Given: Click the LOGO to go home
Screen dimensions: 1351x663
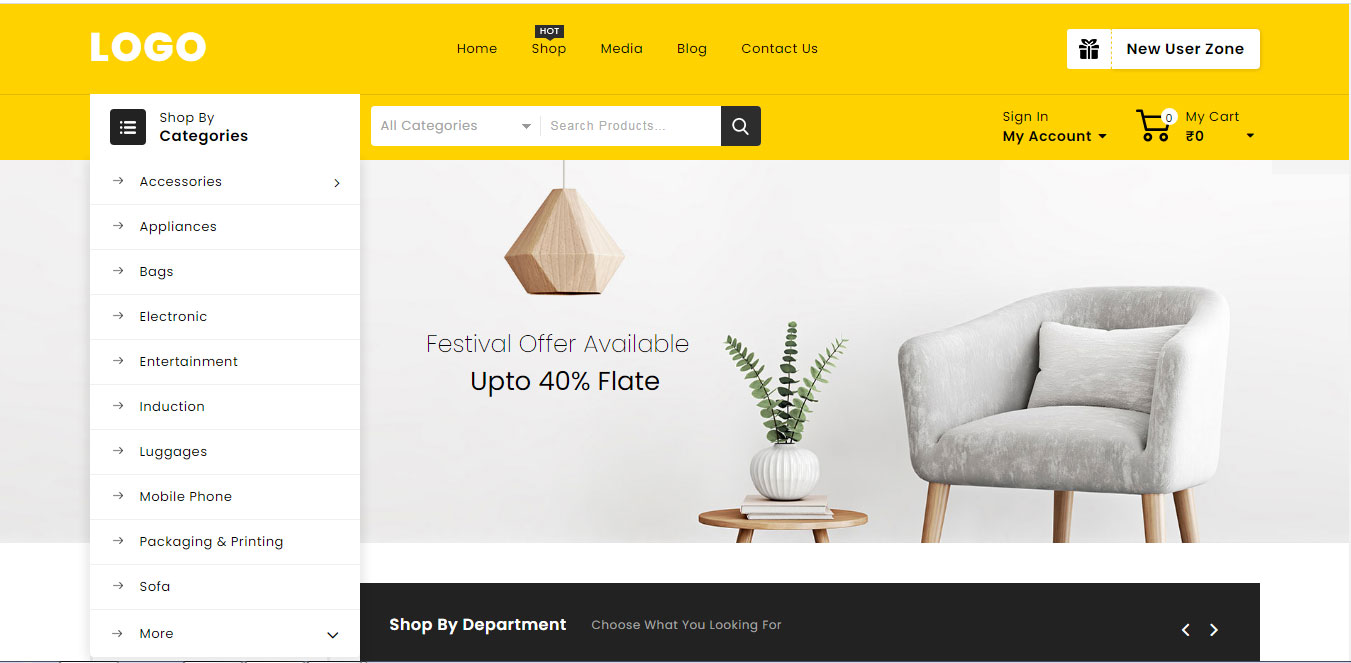Looking at the screenshot, I should tap(148, 47).
